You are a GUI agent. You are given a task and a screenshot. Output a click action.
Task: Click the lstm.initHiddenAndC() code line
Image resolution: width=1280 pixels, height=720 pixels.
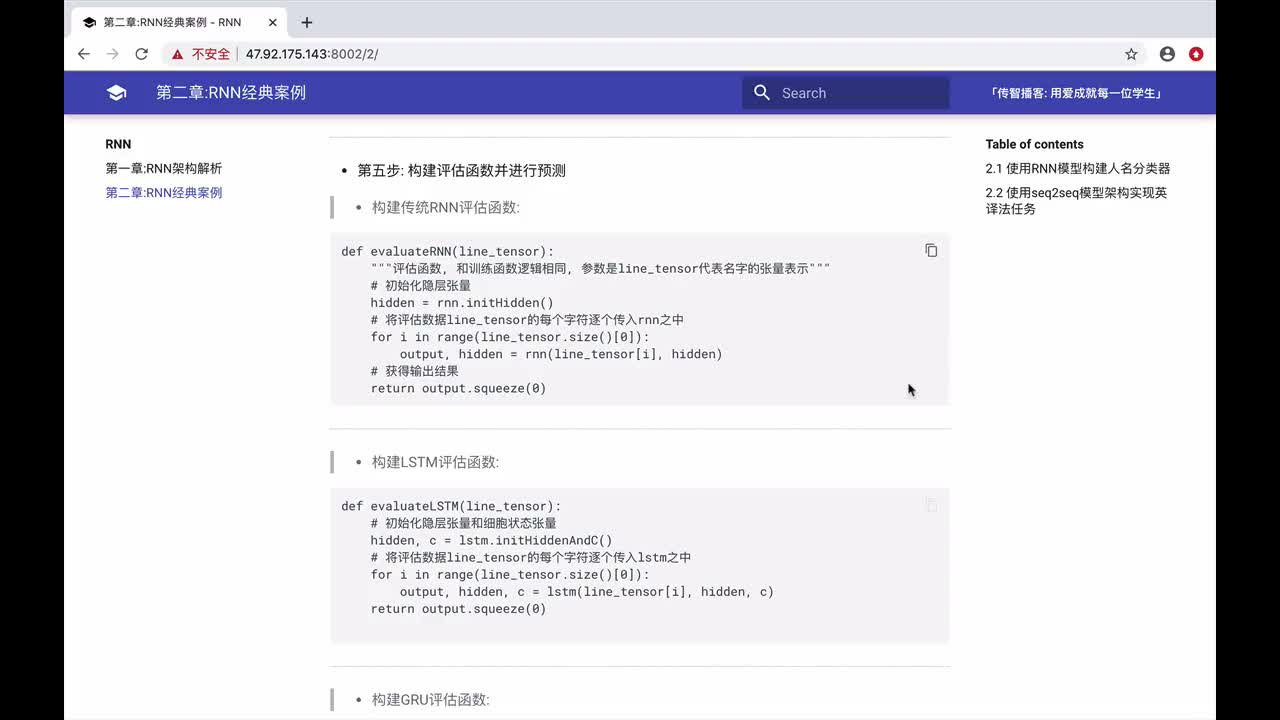point(491,540)
